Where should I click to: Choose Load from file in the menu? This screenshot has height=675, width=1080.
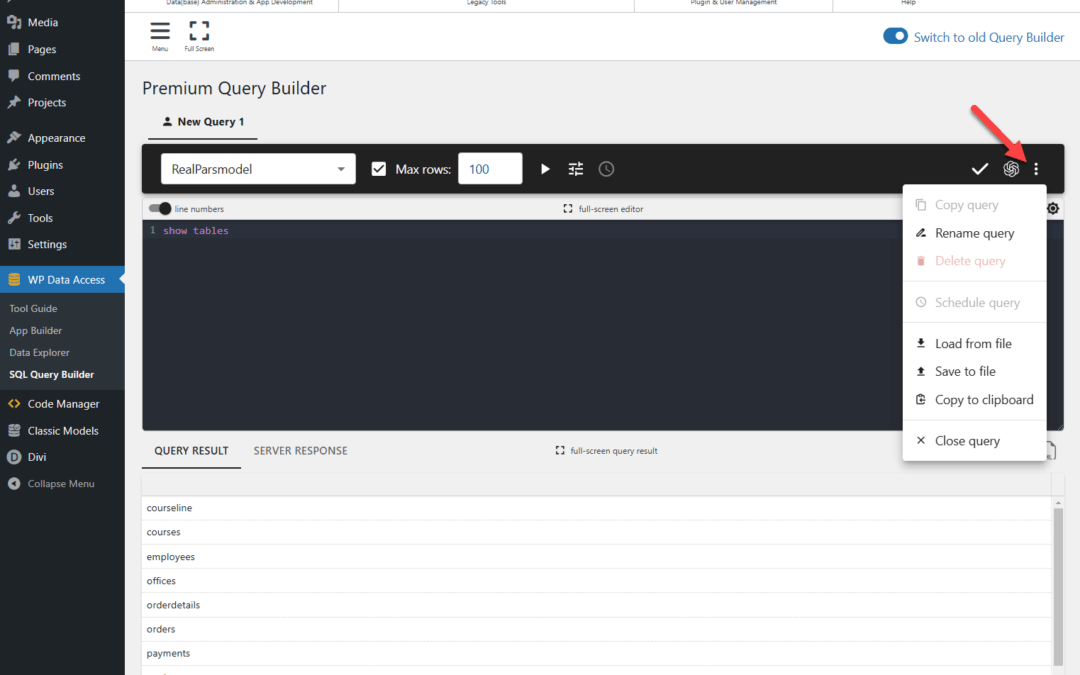click(x=975, y=343)
